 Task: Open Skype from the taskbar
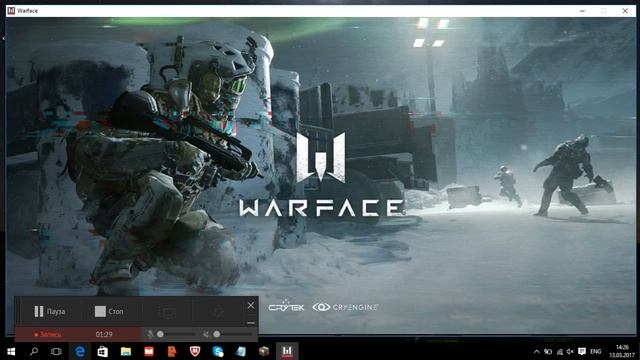tap(218, 351)
